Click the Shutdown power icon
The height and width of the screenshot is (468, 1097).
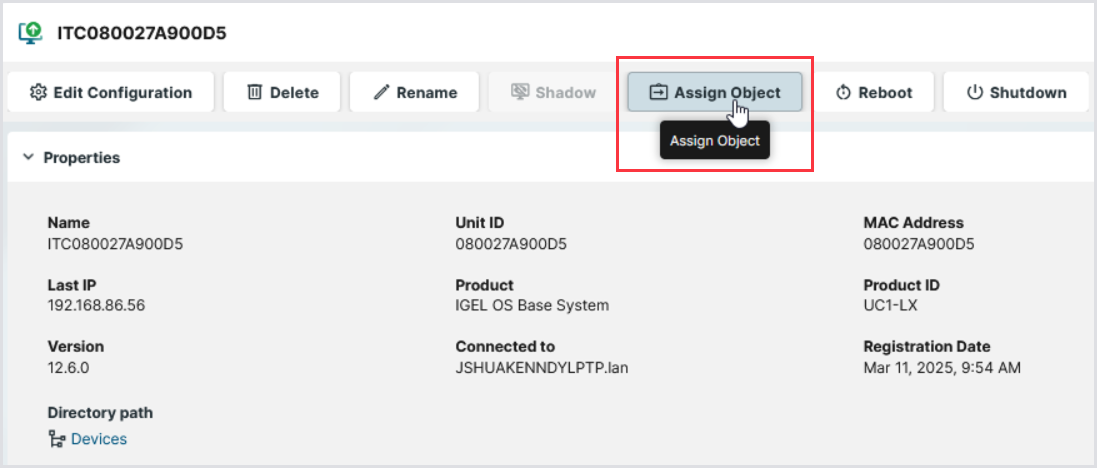[975, 92]
